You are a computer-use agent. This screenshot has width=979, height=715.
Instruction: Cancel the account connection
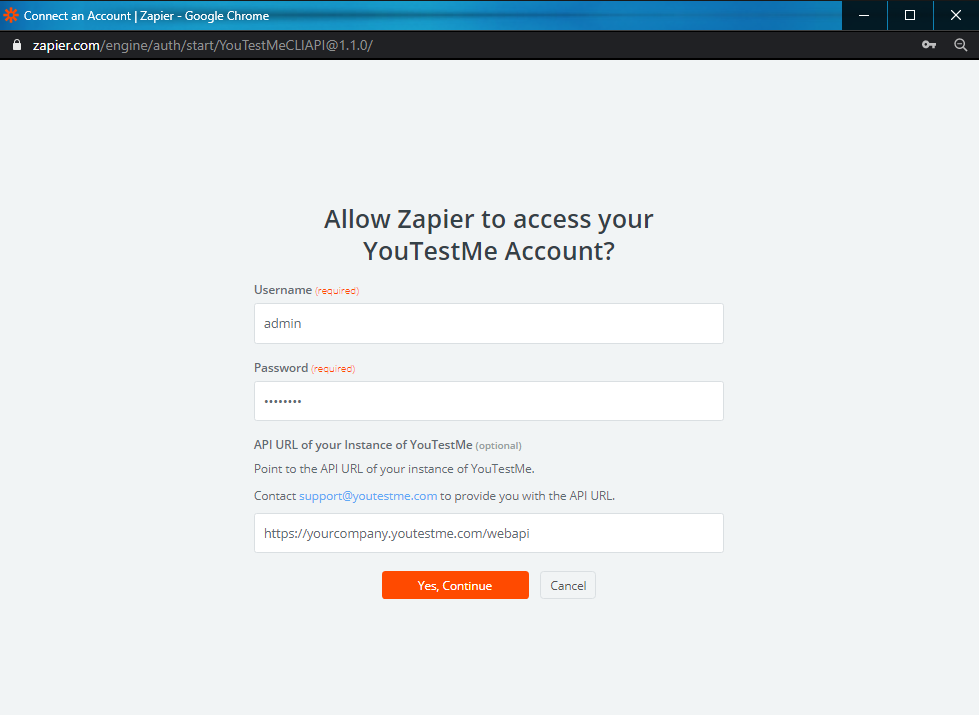click(x=567, y=585)
